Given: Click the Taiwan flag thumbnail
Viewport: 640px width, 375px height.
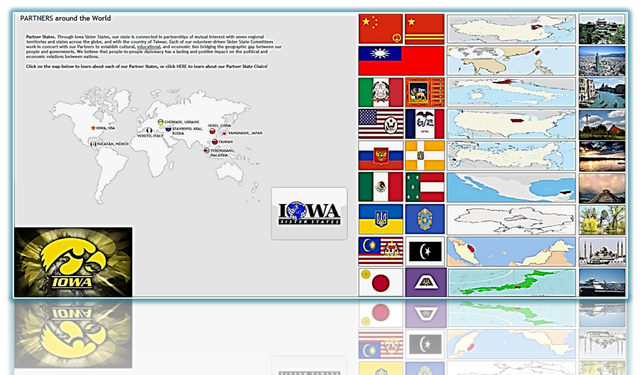Looking at the screenshot, I should [x=401, y=60].
